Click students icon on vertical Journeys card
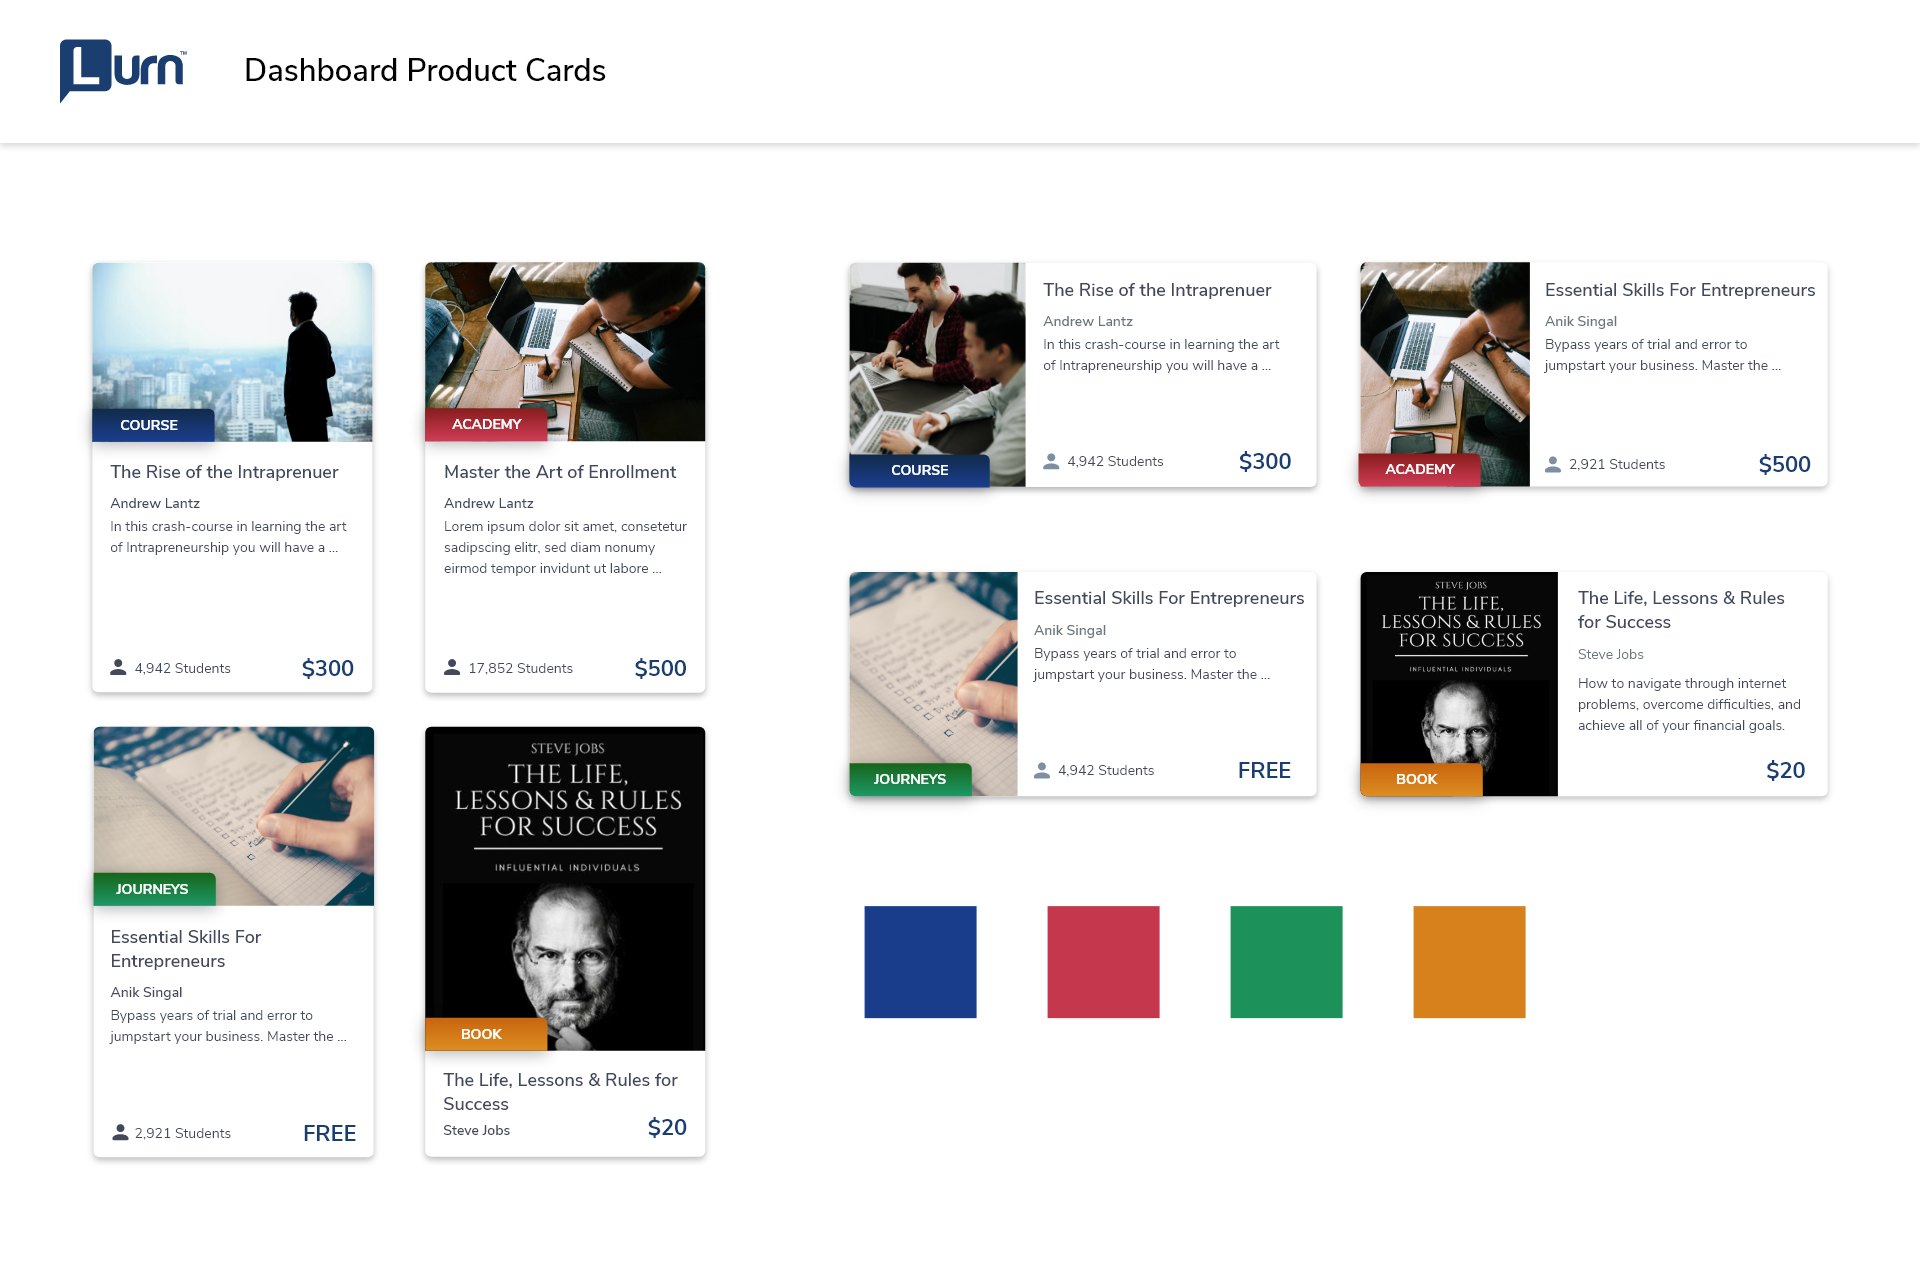Image resolution: width=1920 pixels, height=1277 pixels. (120, 1132)
